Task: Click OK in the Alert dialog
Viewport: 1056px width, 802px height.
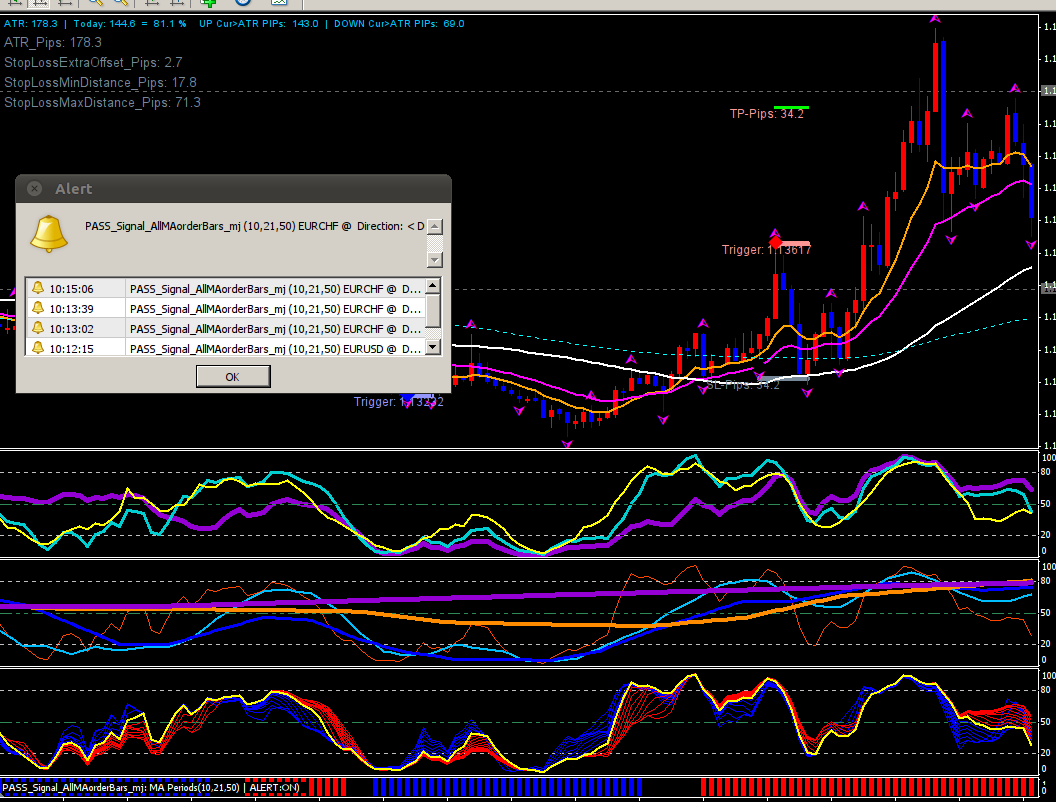Action: pos(233,376)
